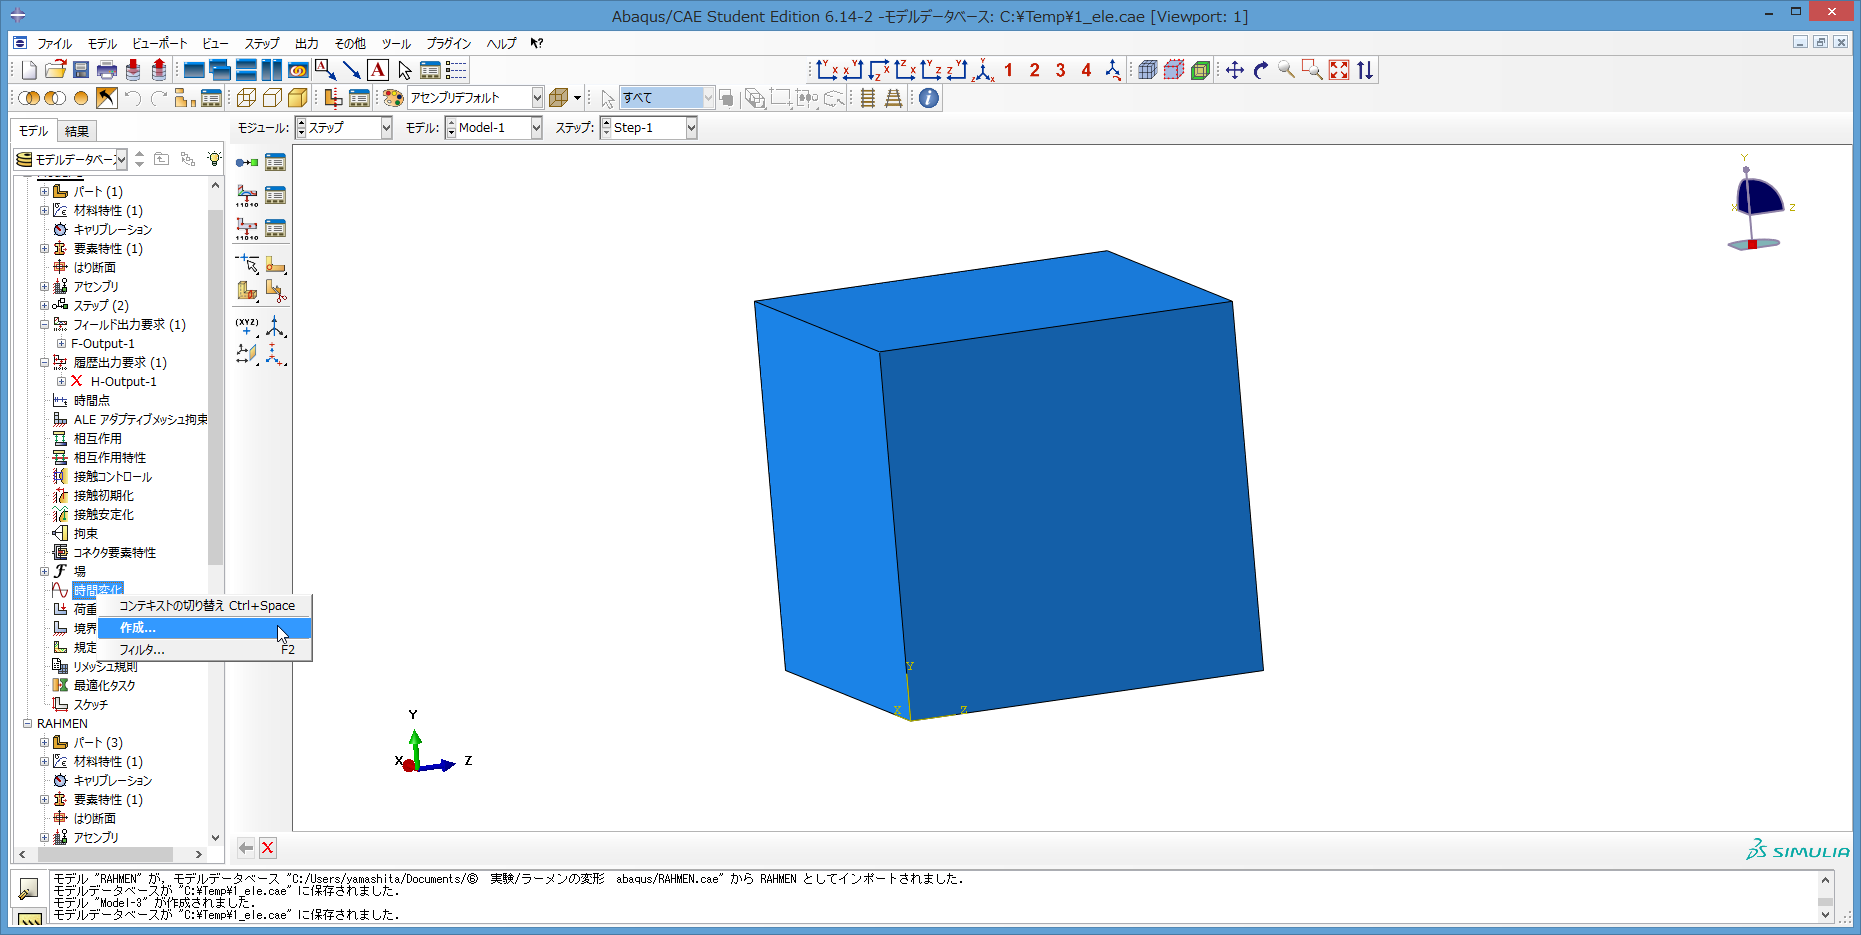Apply saved user view 3
Screen dimensions: 1861x935
pos(1061,70)
